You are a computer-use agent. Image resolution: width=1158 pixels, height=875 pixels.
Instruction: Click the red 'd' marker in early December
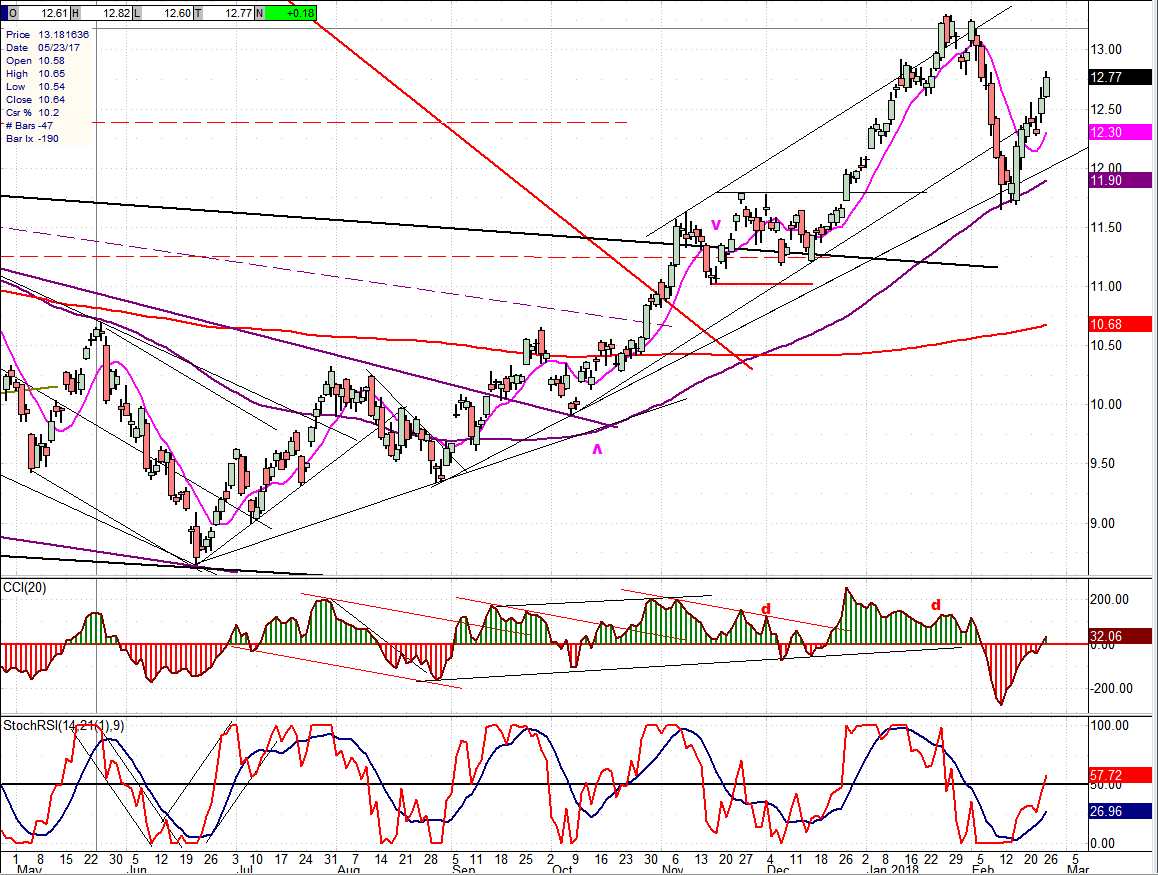click(766, 608)
